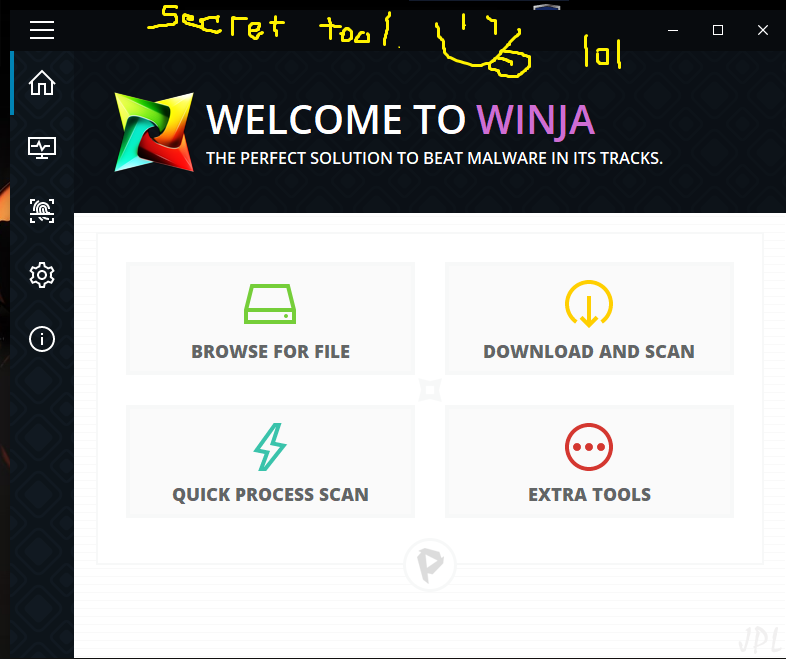The height and width of the screenshot is (659, 786).
Task: Click the Browse For File tile
Action: [x=271, y=318]
